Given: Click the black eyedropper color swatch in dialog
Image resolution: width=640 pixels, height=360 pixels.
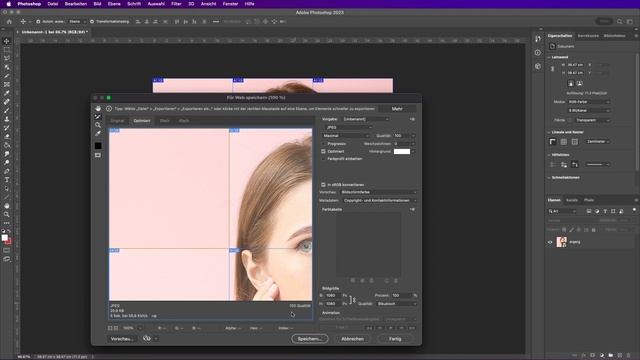Looking at the screenshot, I should tap(98, 146).
